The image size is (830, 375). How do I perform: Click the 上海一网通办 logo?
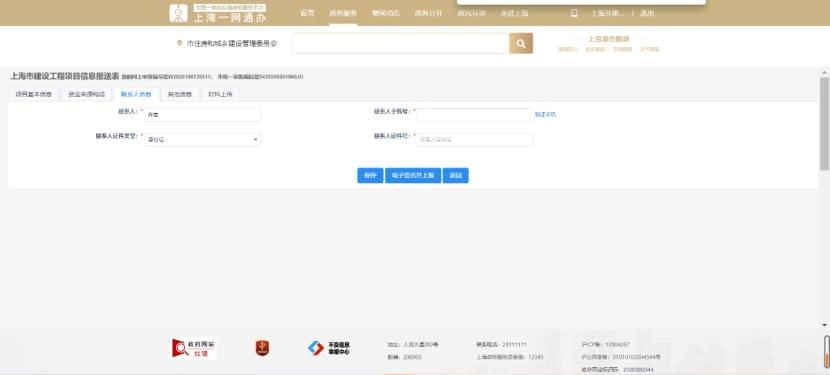point(218,14)
